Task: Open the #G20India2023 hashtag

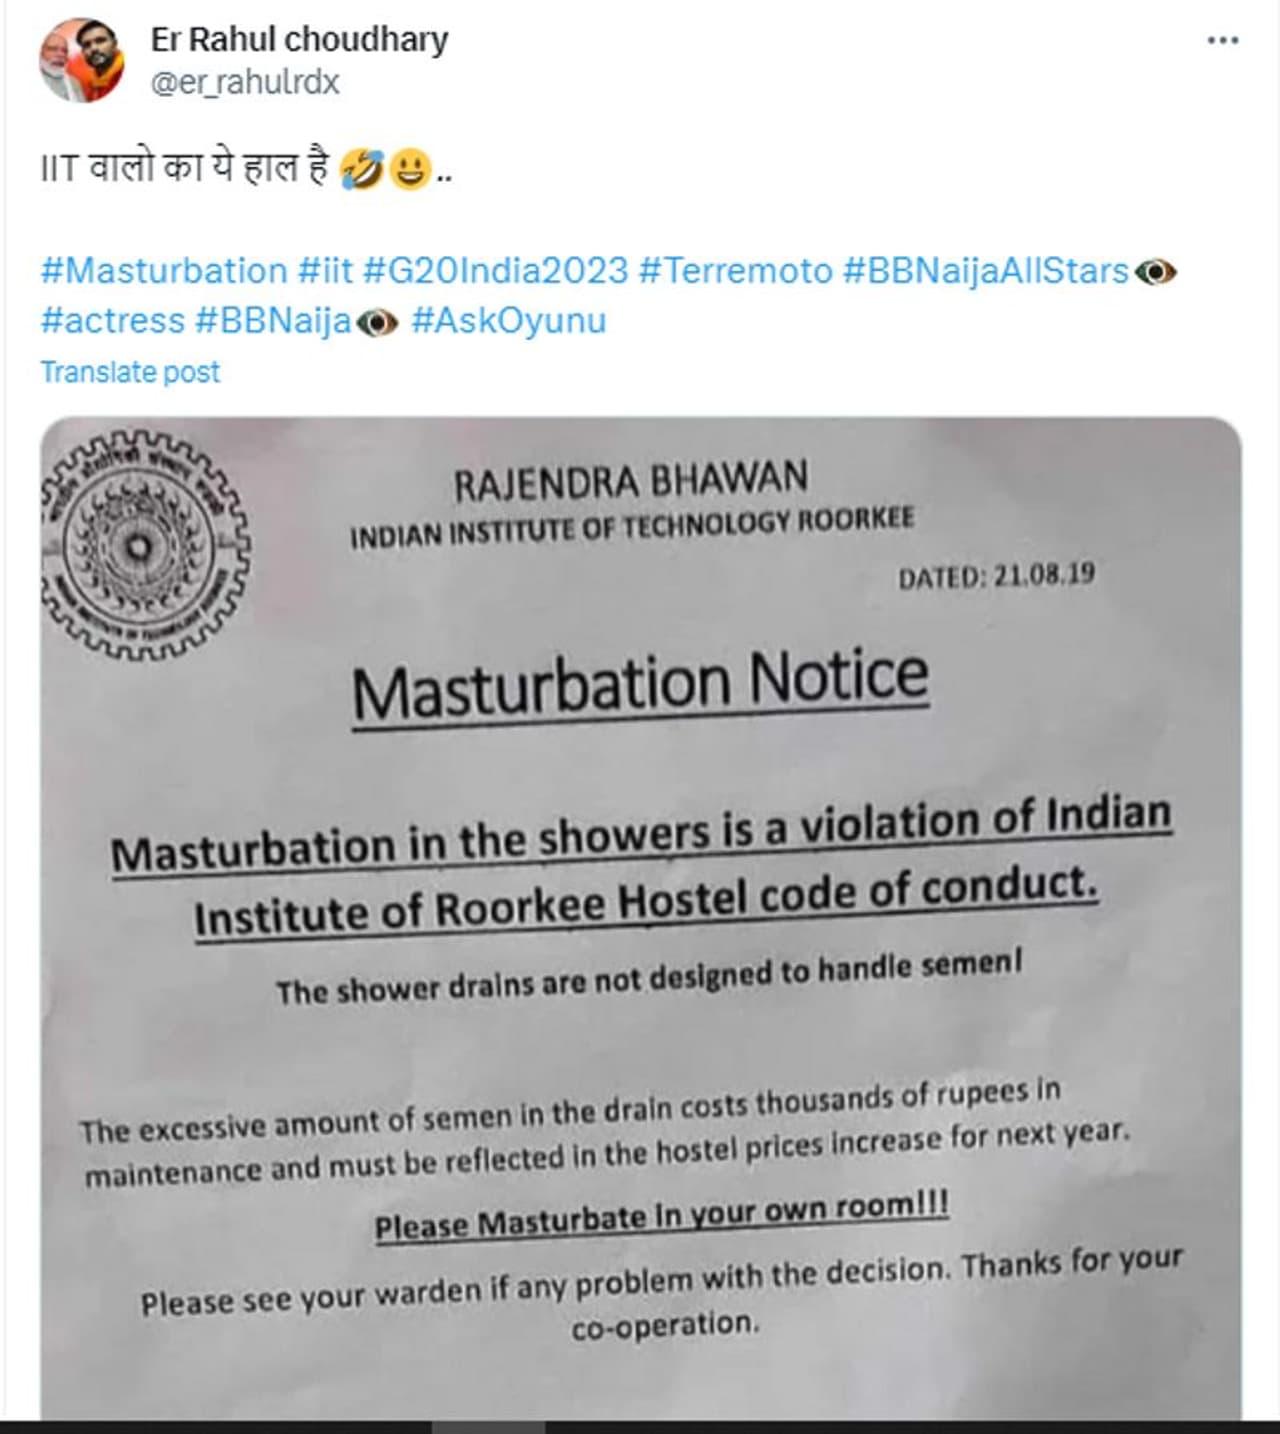Action: (x=496, y=271)
